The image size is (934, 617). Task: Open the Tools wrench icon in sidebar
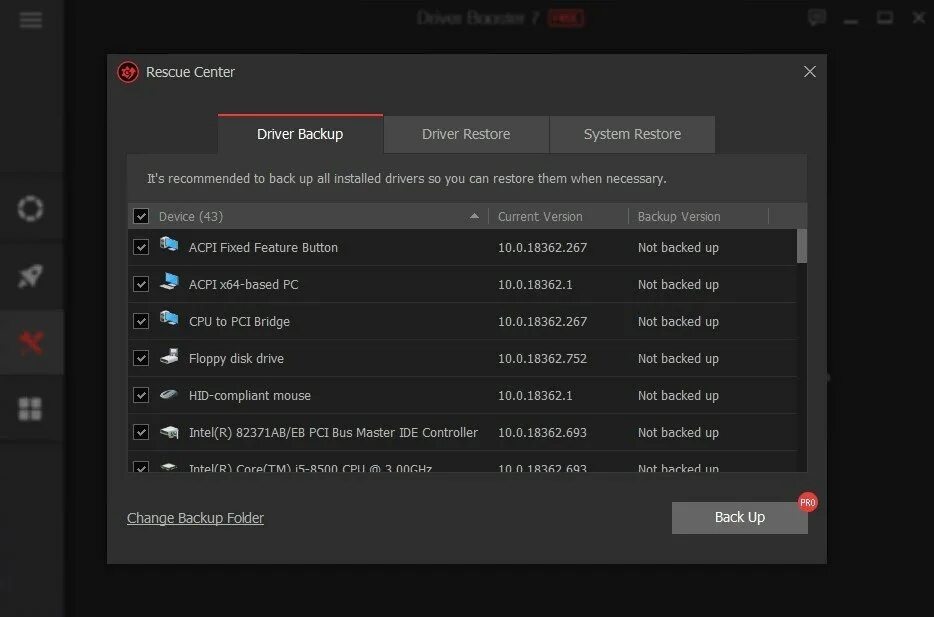tap(31, 342)
